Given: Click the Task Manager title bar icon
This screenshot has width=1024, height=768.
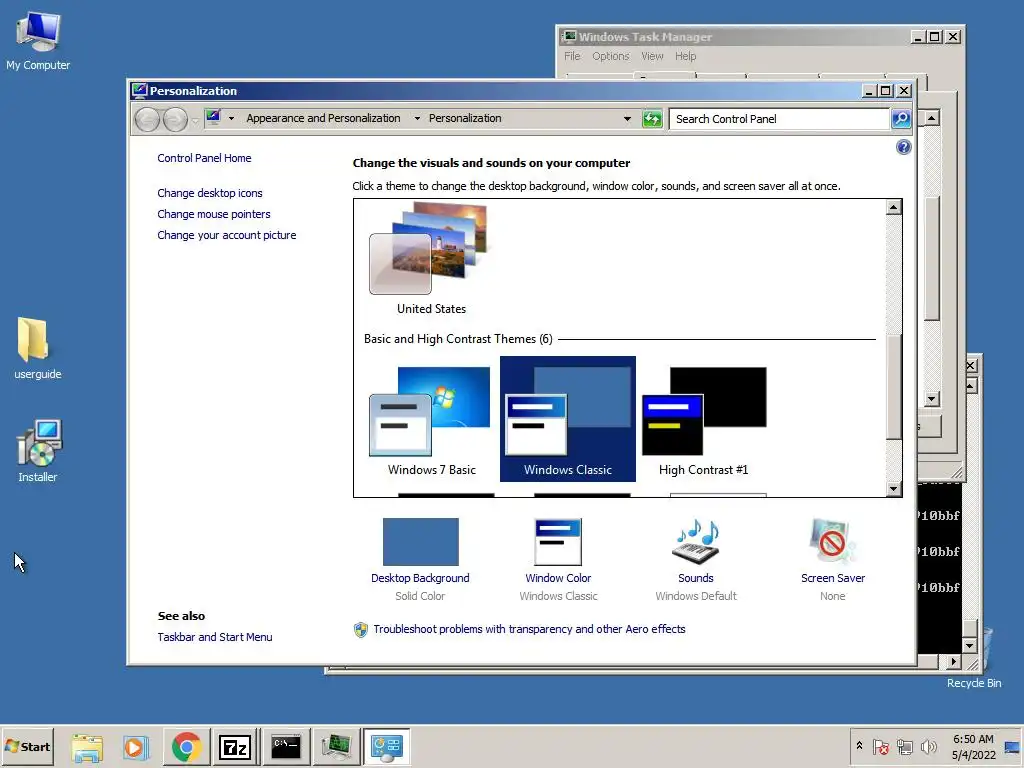Looking at the screenshot, I should pos(569,36).
